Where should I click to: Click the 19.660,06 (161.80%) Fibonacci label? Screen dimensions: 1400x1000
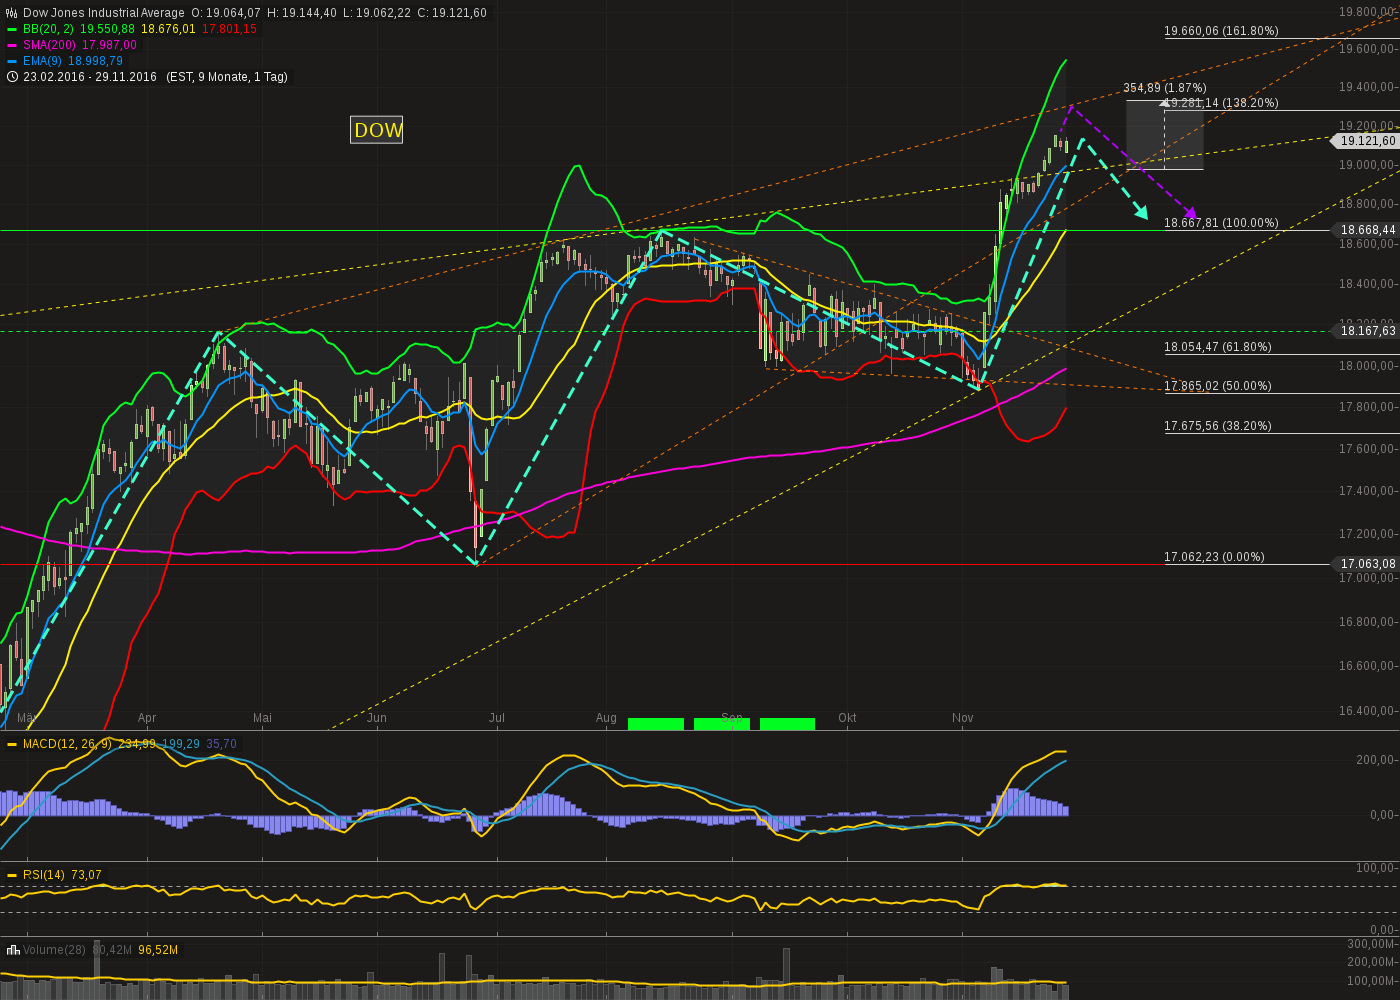click(1221, 31)
